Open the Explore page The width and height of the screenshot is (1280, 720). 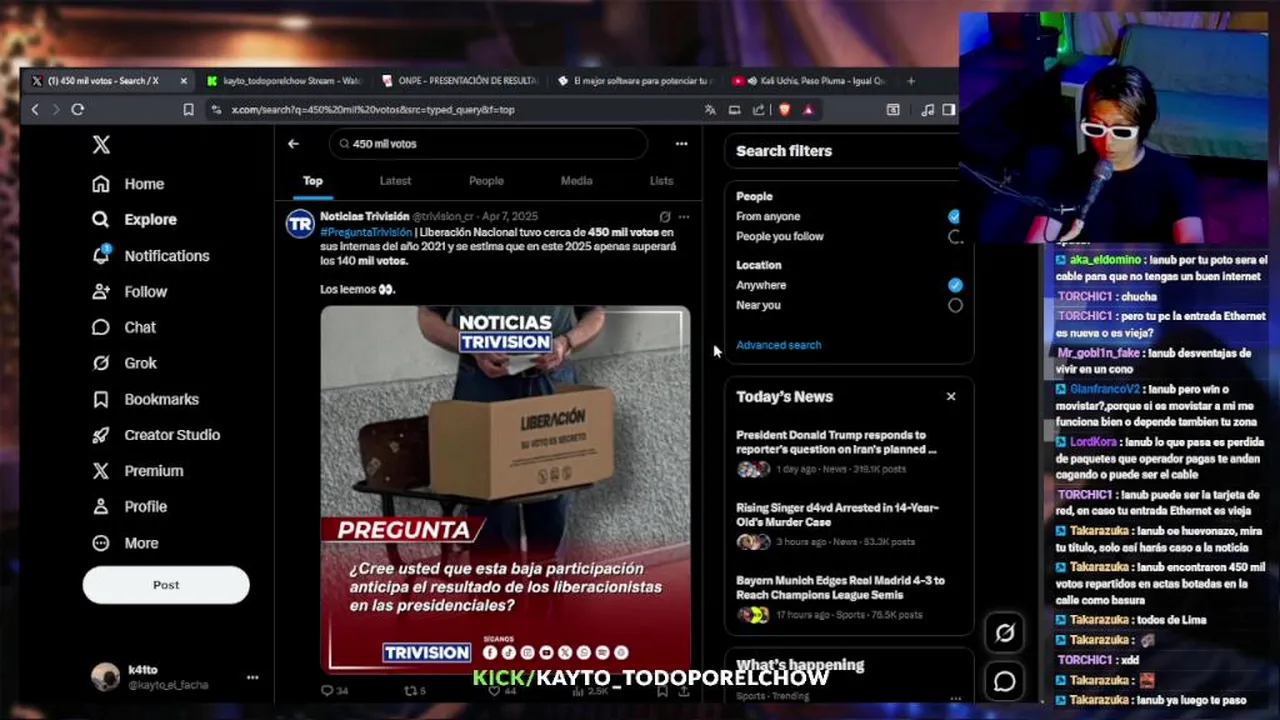point(134,220)
